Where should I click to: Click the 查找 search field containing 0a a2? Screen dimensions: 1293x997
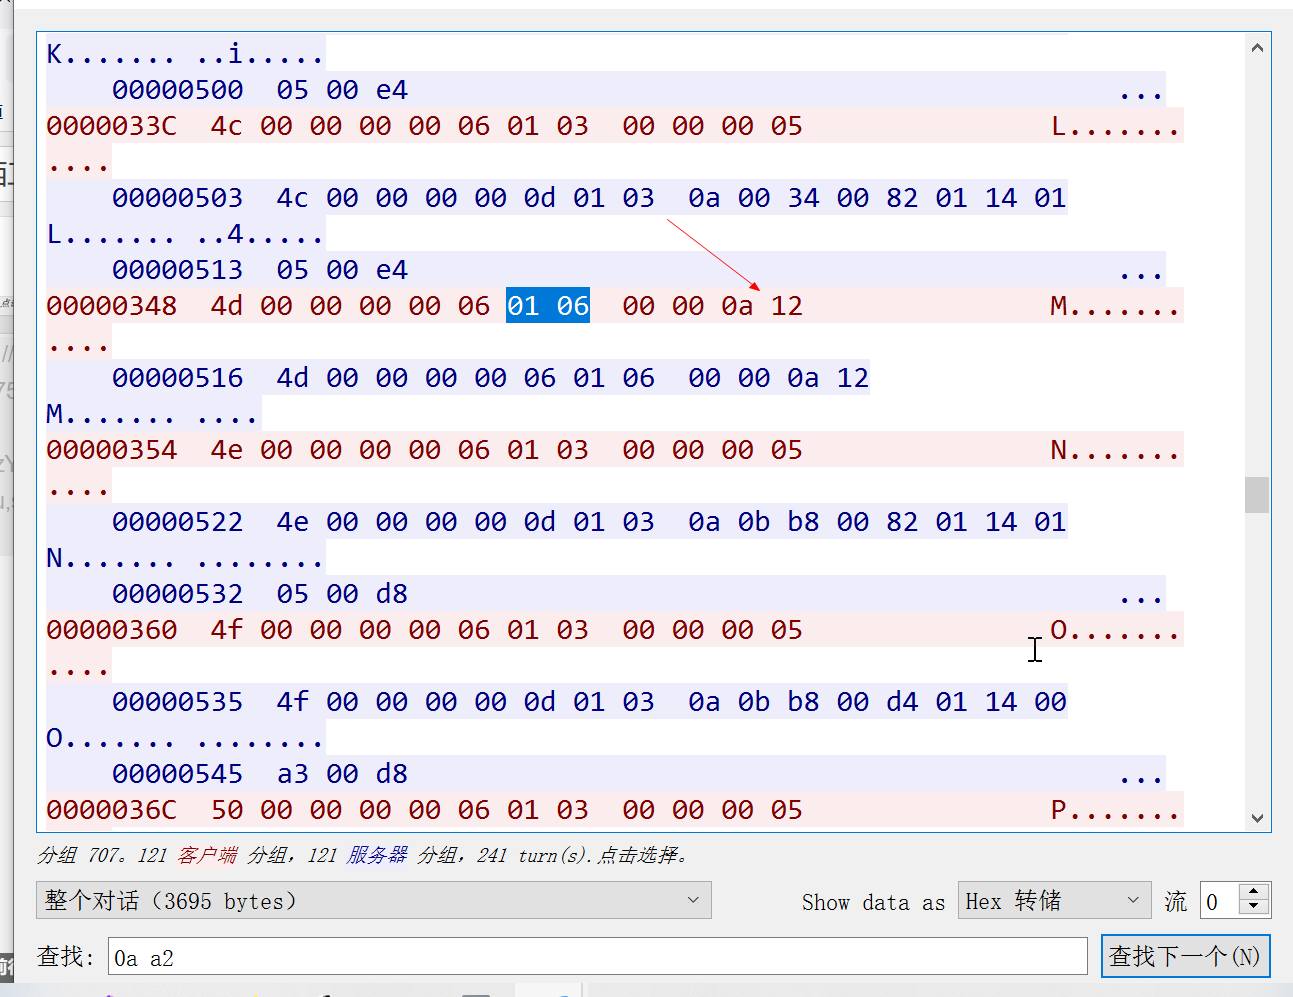(x=598, y=957)
